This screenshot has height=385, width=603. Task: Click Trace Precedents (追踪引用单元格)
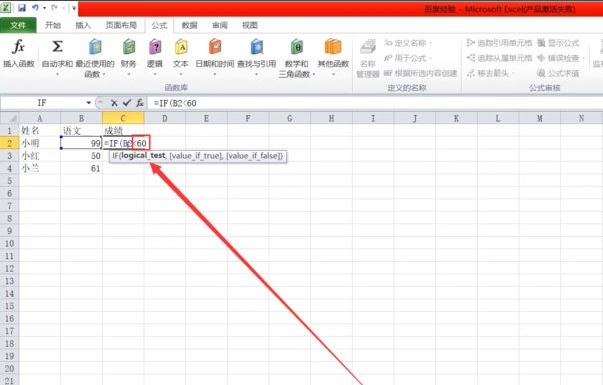499,43
